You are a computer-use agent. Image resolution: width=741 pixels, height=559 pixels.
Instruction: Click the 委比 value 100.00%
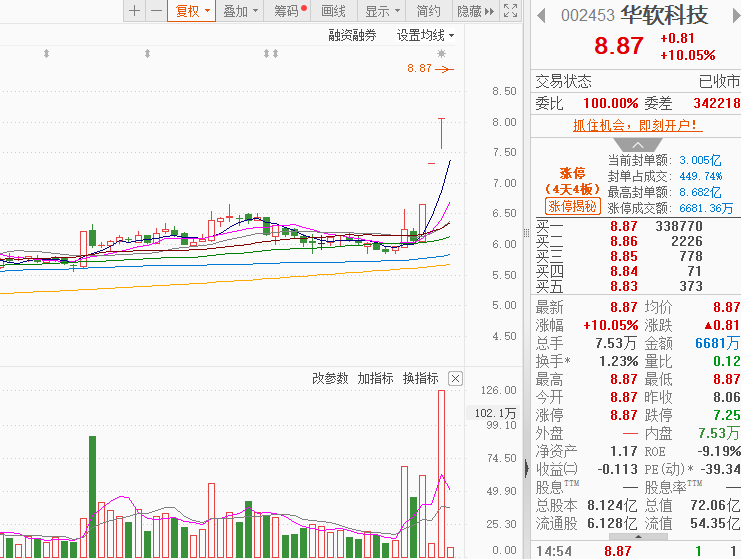pos(611,103)
